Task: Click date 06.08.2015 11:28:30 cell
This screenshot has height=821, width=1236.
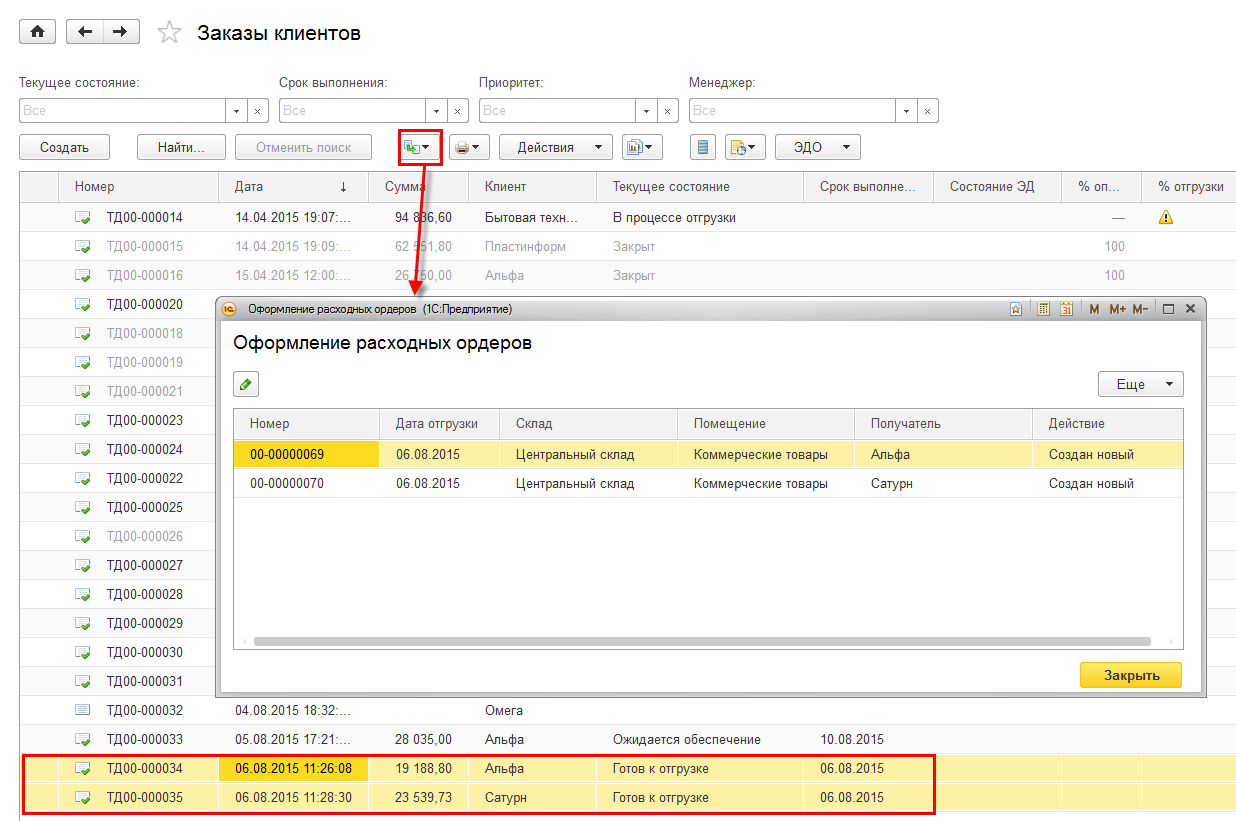Action: [x=294, y=797]
